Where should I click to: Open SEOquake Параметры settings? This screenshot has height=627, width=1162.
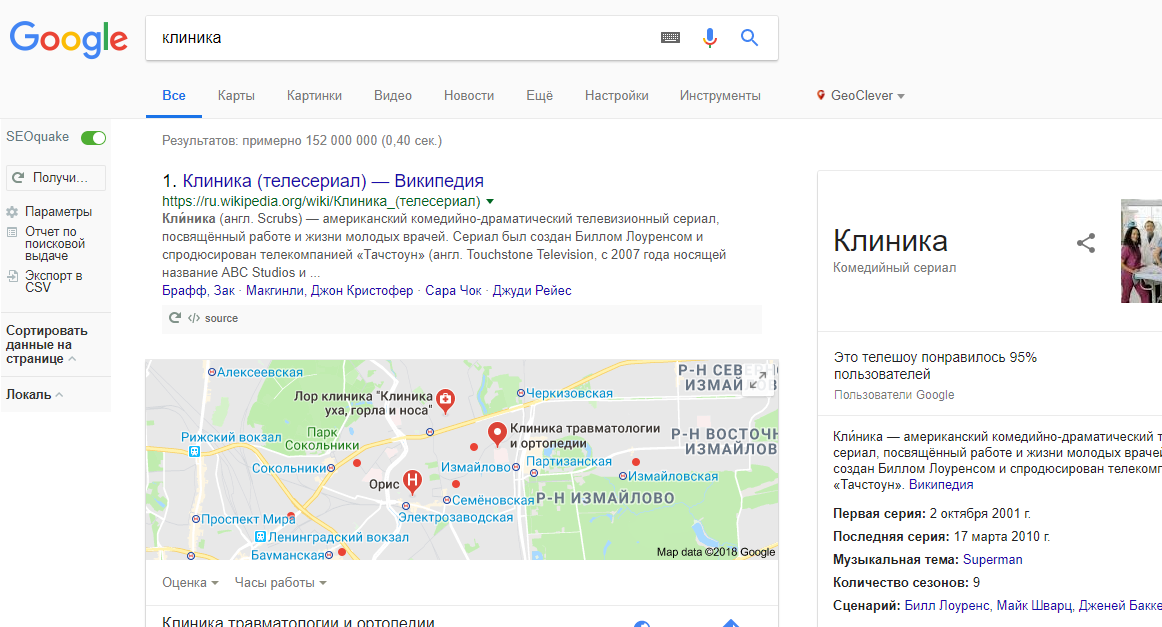click(x=58, y=212)
